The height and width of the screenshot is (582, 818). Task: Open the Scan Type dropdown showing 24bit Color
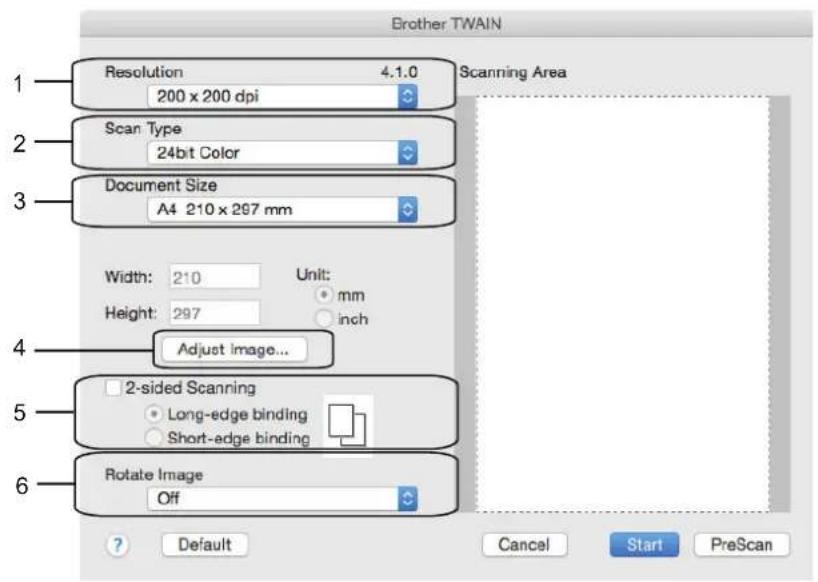(x=282, y=153)
